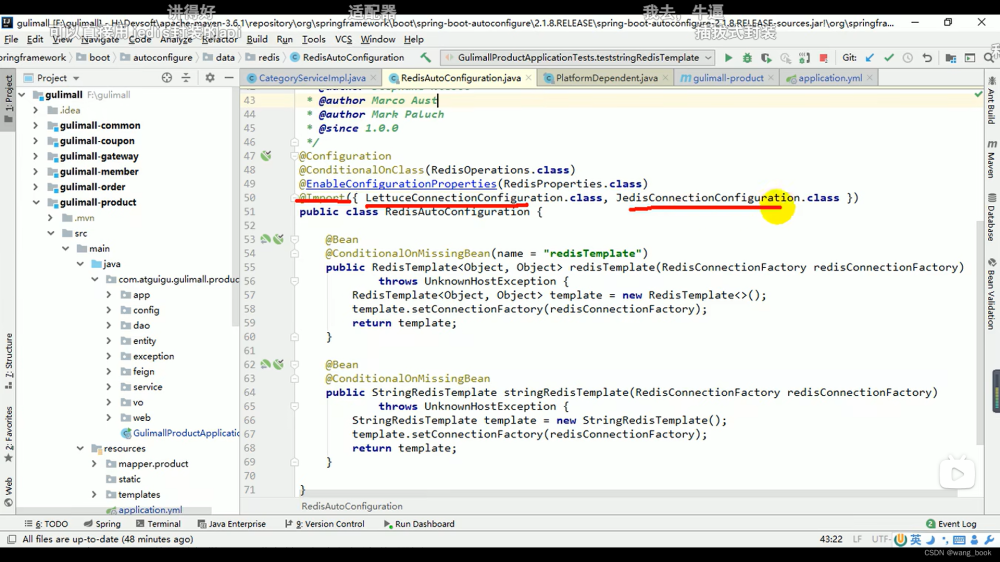Viewport: 1000px width, 562px height.
Task: Show Git history clock icon
Action: click(x=908, y=57)
